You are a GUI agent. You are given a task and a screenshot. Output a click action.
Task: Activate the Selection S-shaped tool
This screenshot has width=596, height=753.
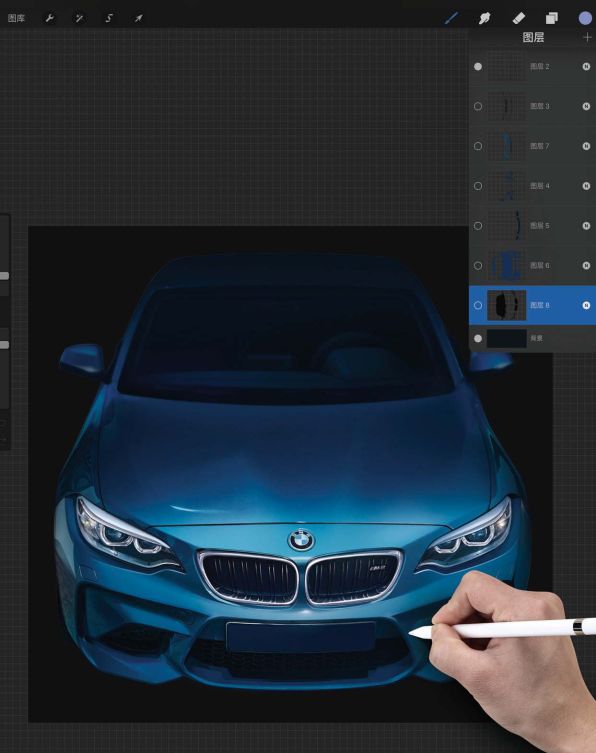coord(109,18)
